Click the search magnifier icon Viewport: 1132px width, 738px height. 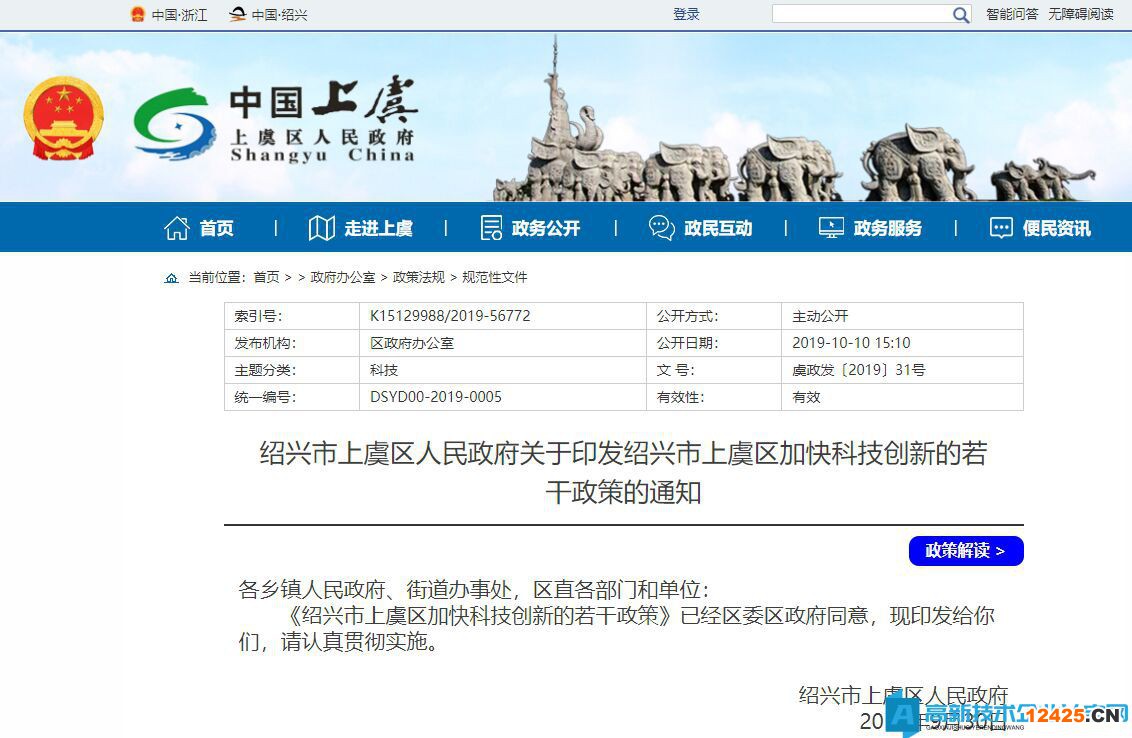(x=960, y=14)
